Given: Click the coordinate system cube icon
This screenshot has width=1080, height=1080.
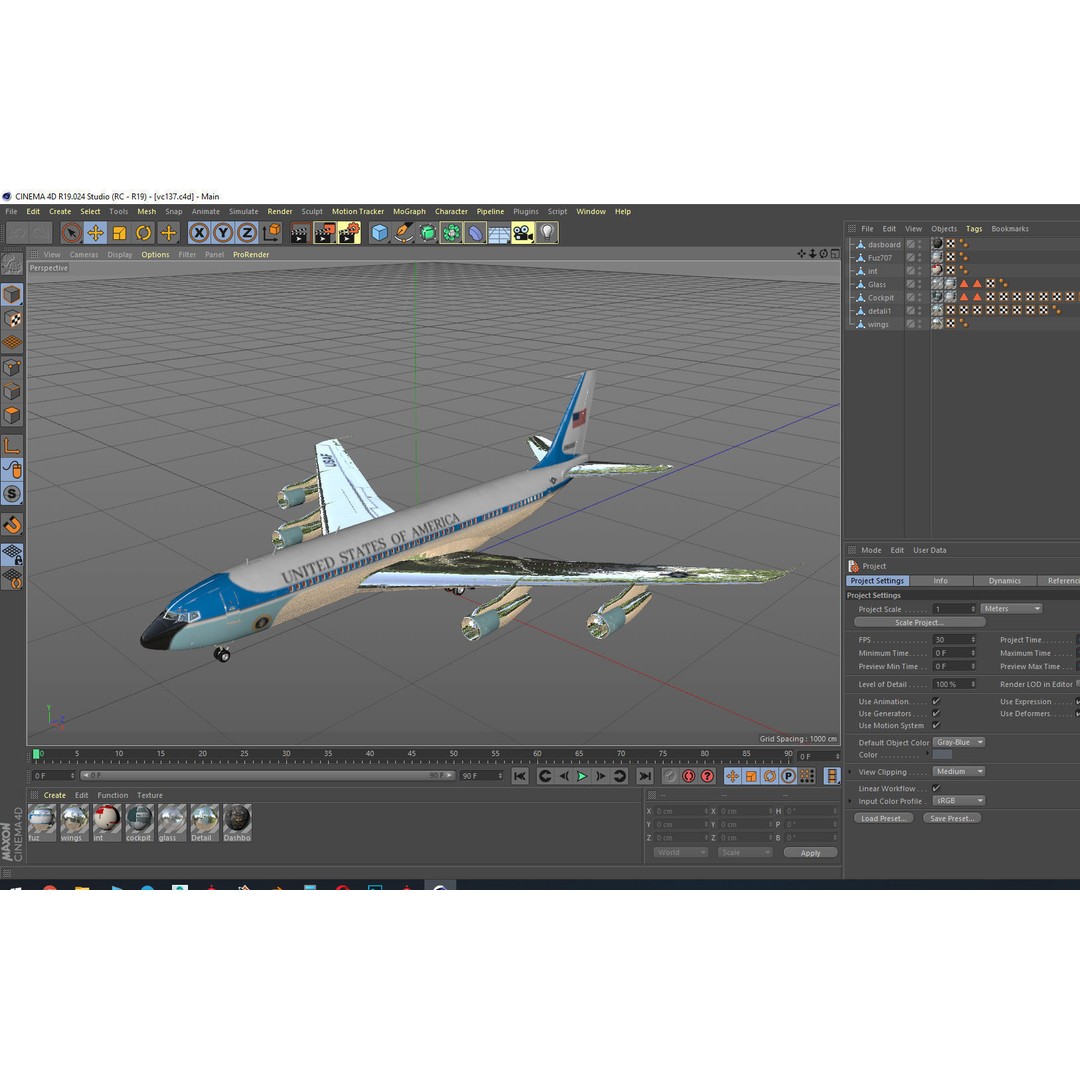Looking at the screenshot, I should (x=271, y=233).
